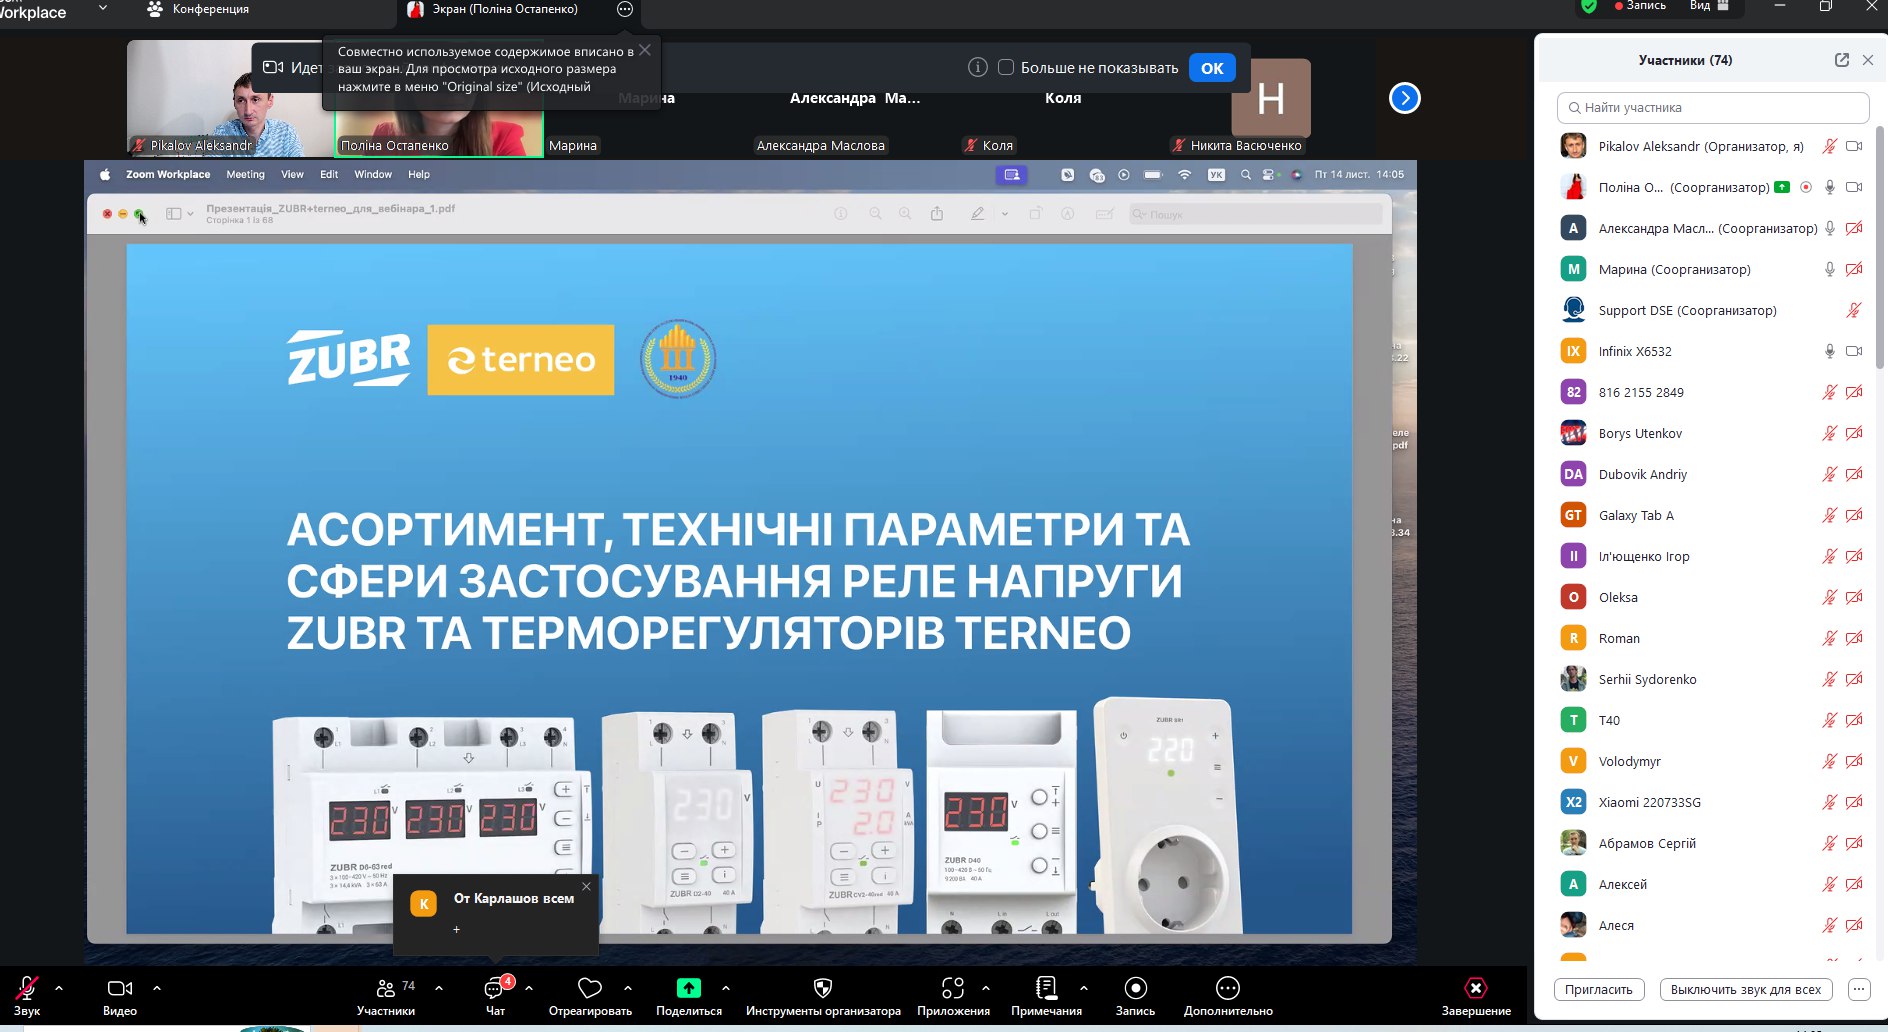Expand video options arrow next to Видео
The height and width of the screenshot is (1032, 1888).
tap(157, 988)
